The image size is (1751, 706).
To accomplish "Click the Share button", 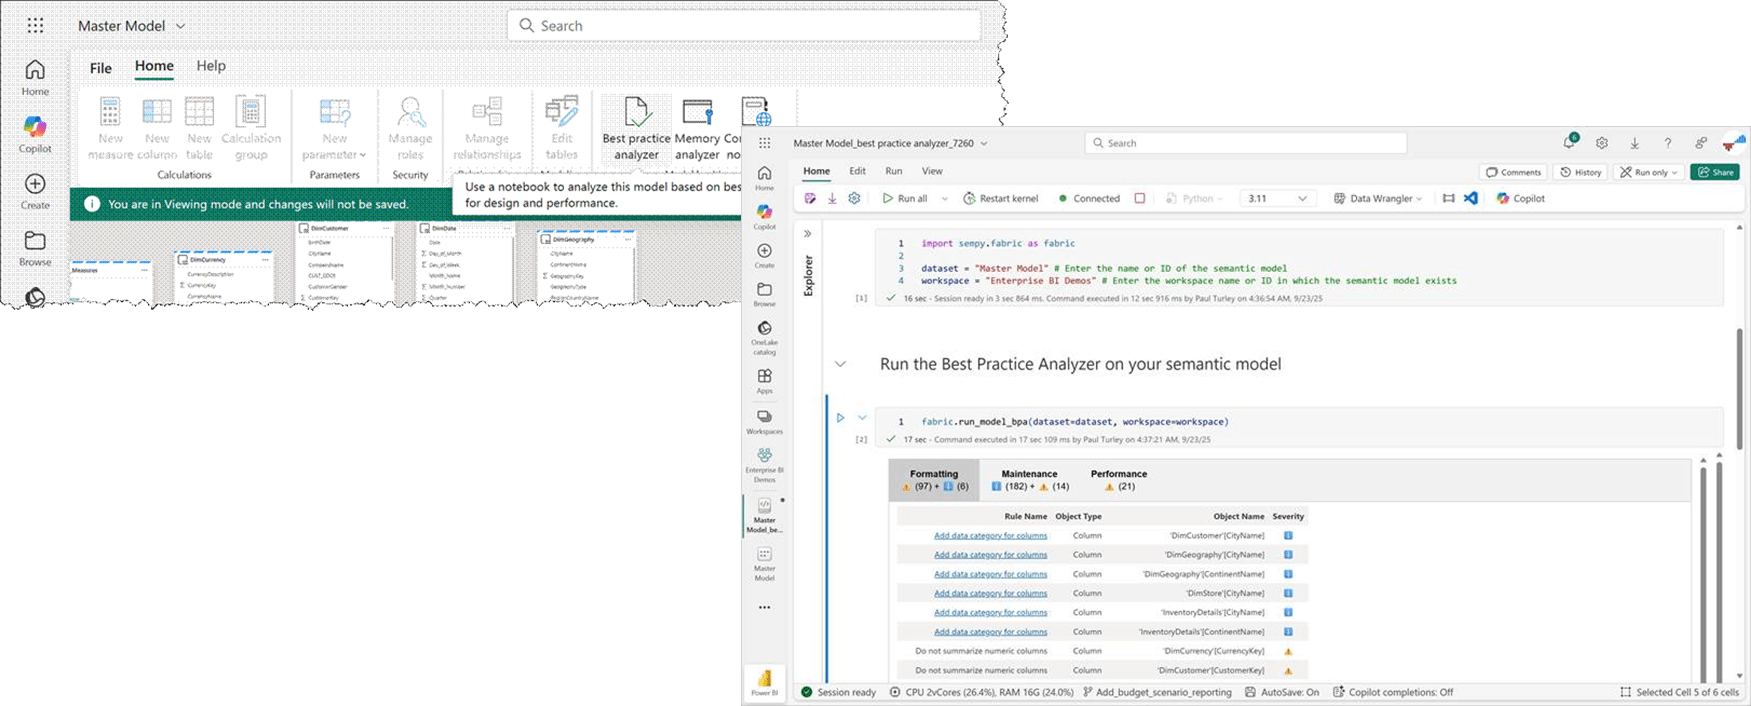I will tap(1715, 172).
